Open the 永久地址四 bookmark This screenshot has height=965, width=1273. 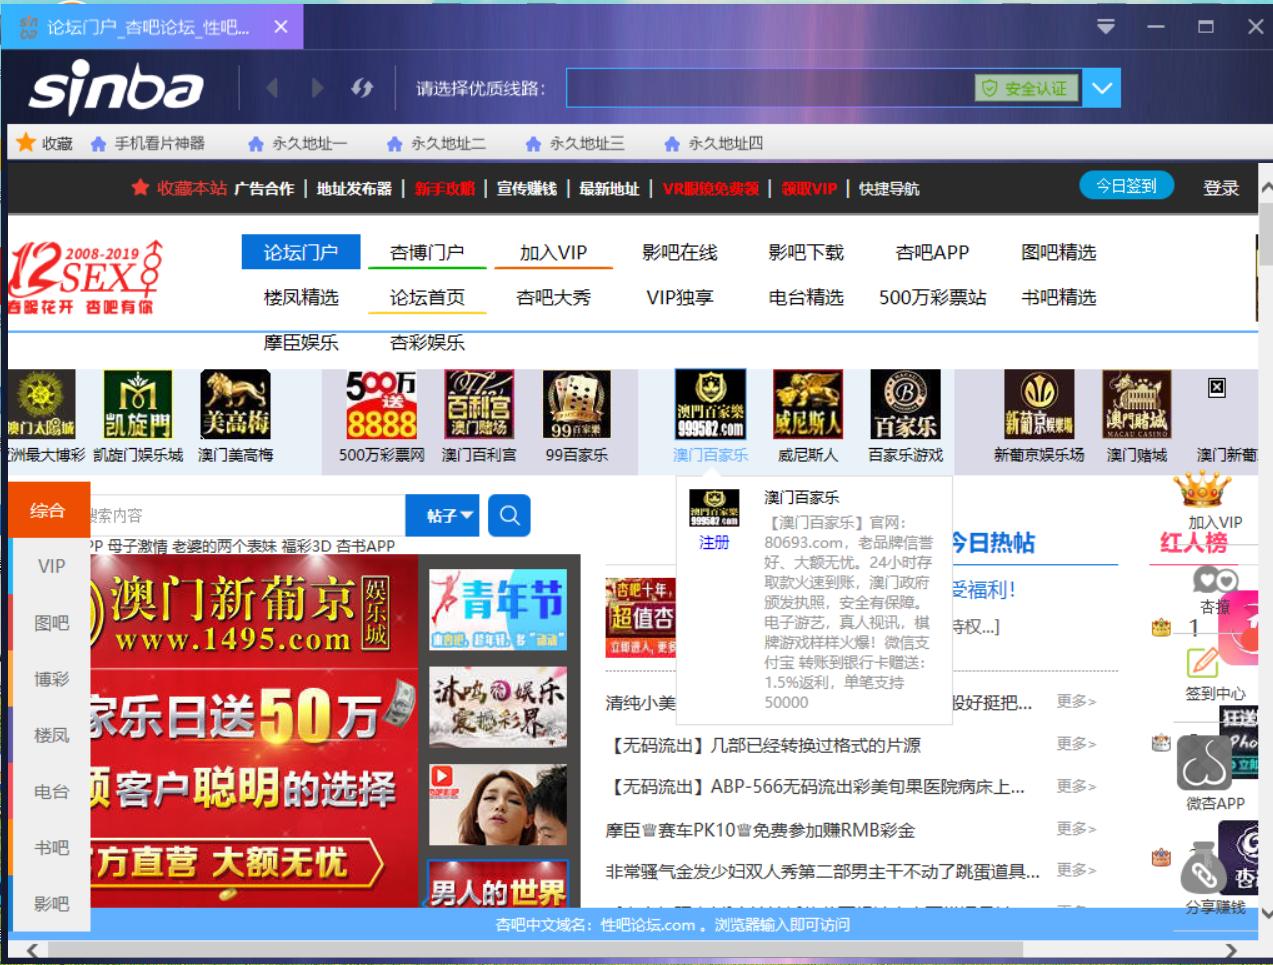pos(714,143)
